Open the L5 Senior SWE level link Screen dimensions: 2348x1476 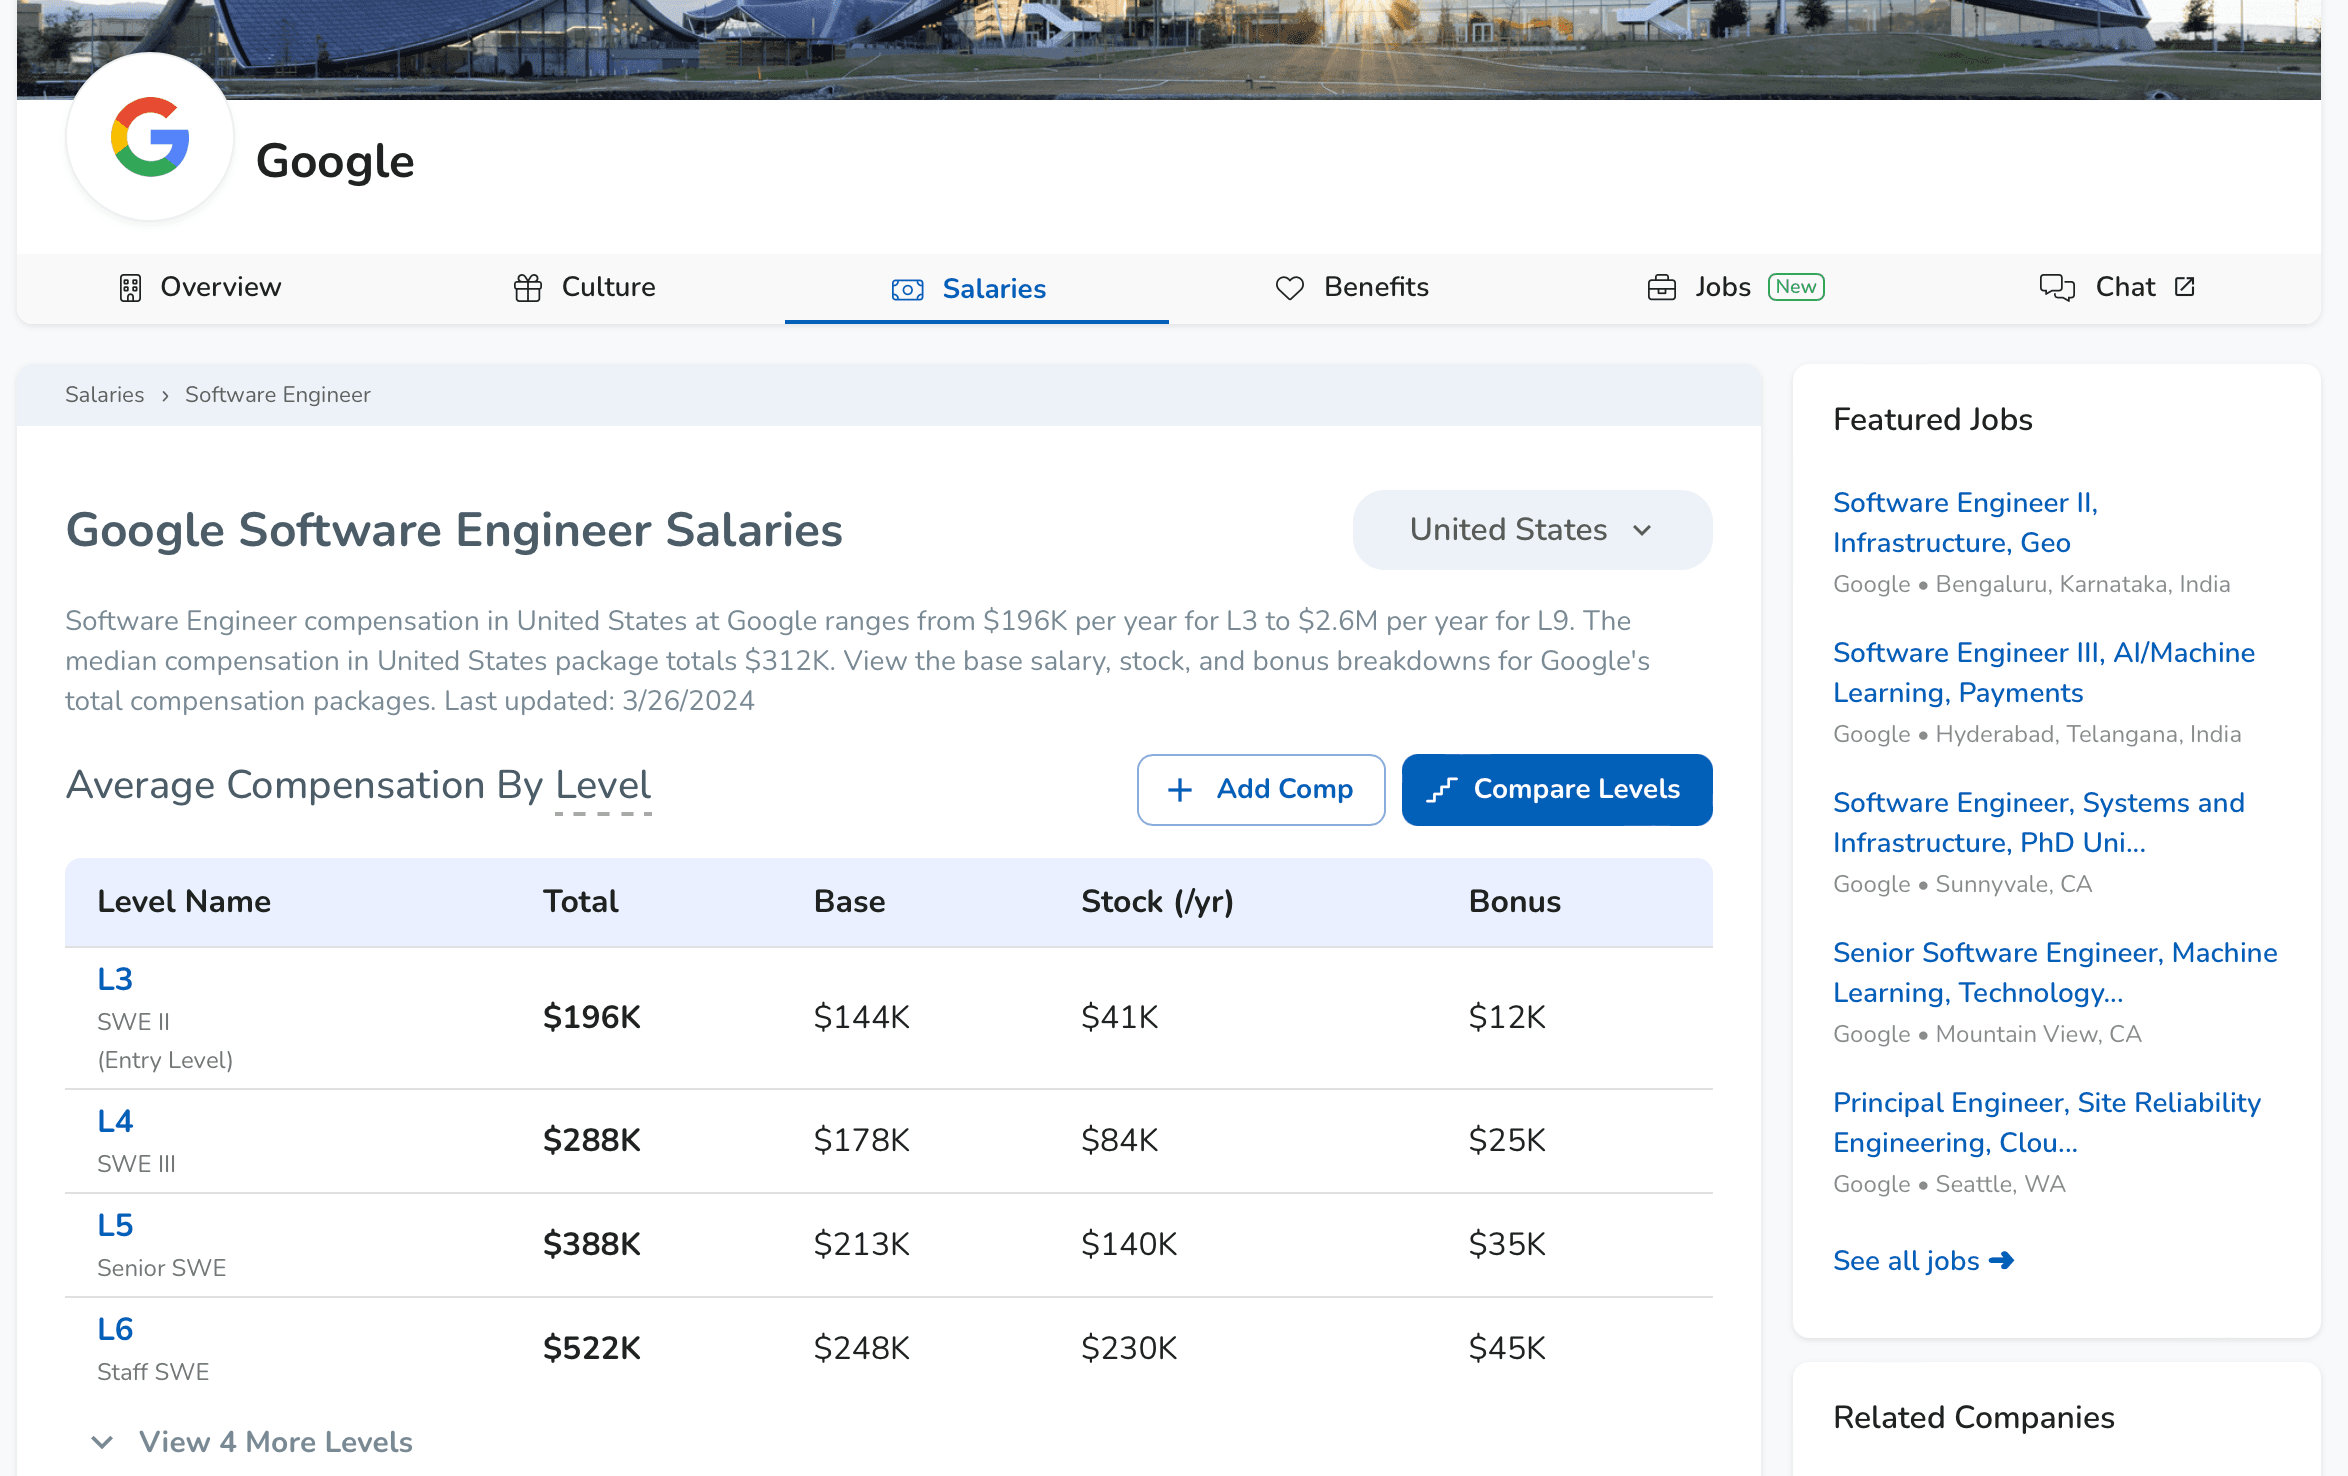point(115,1225)
